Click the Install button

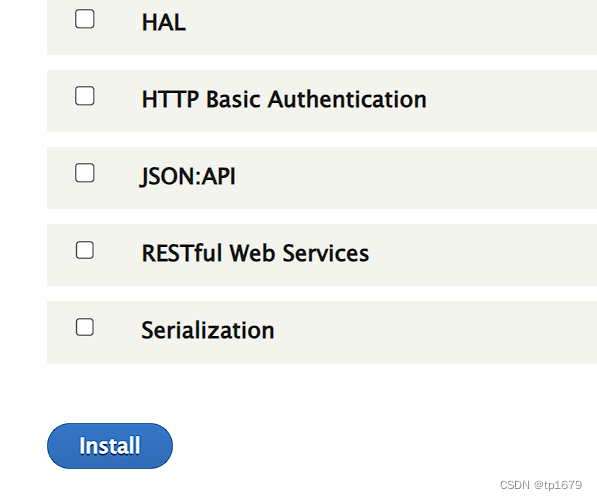[110, 446]
